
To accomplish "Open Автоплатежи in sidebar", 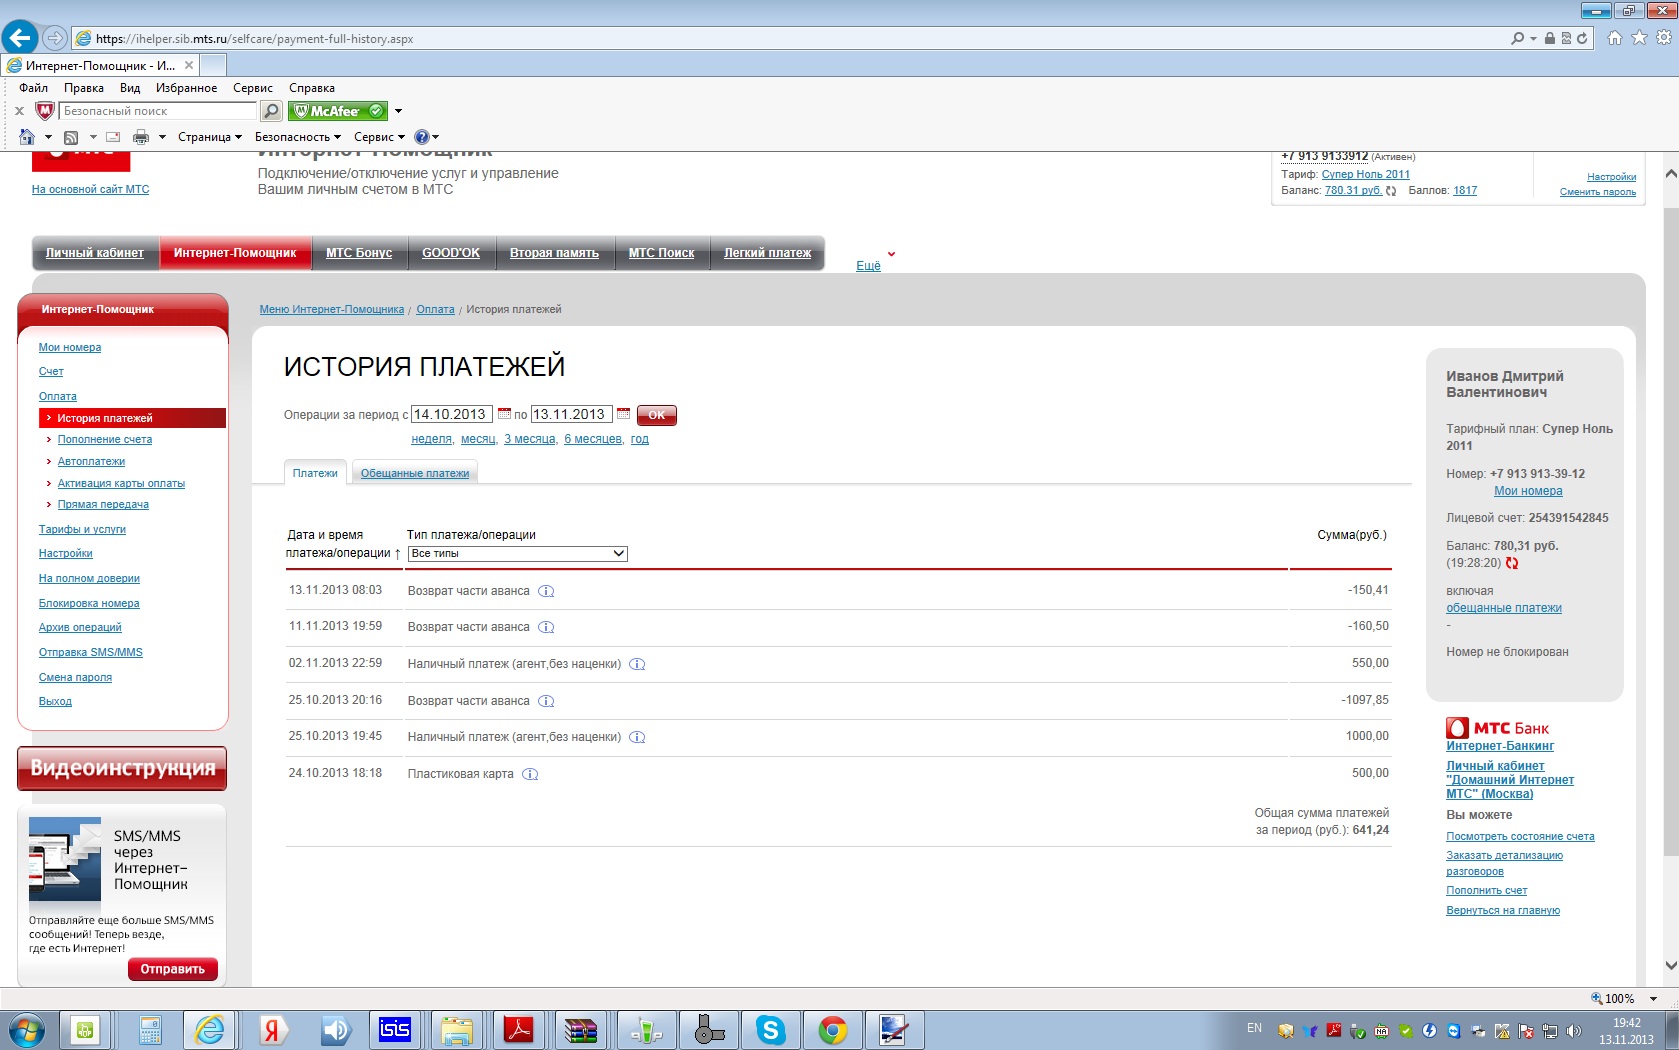I will [x=91, y=462].
